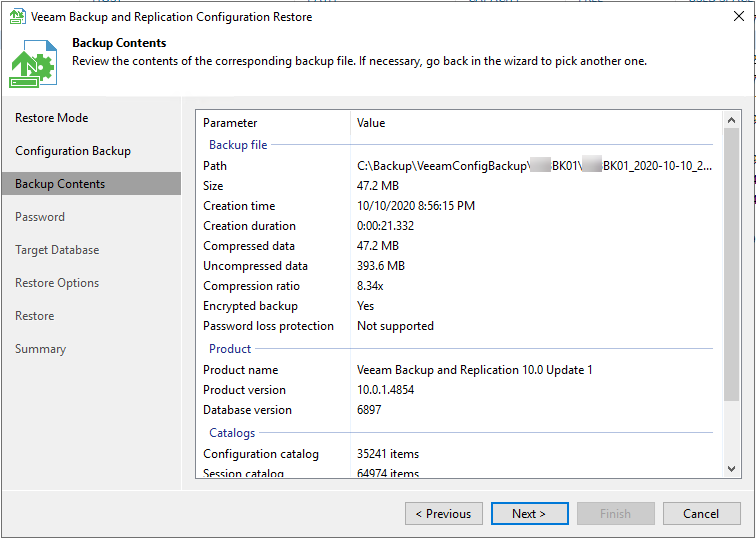Click the Yes value for encryption

pos(365,306)
